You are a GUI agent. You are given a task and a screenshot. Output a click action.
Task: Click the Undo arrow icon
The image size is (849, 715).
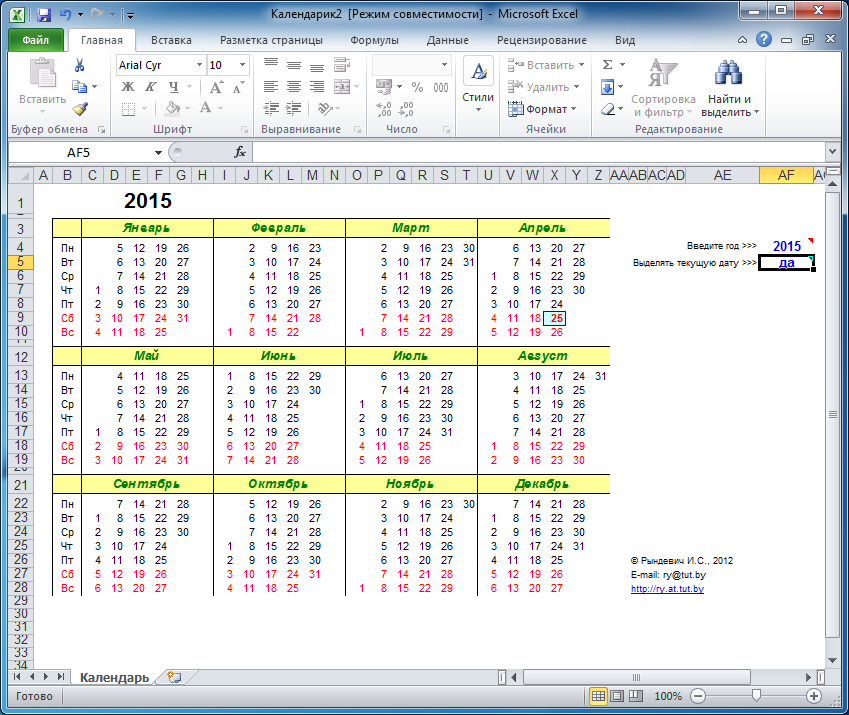[66, 15]
